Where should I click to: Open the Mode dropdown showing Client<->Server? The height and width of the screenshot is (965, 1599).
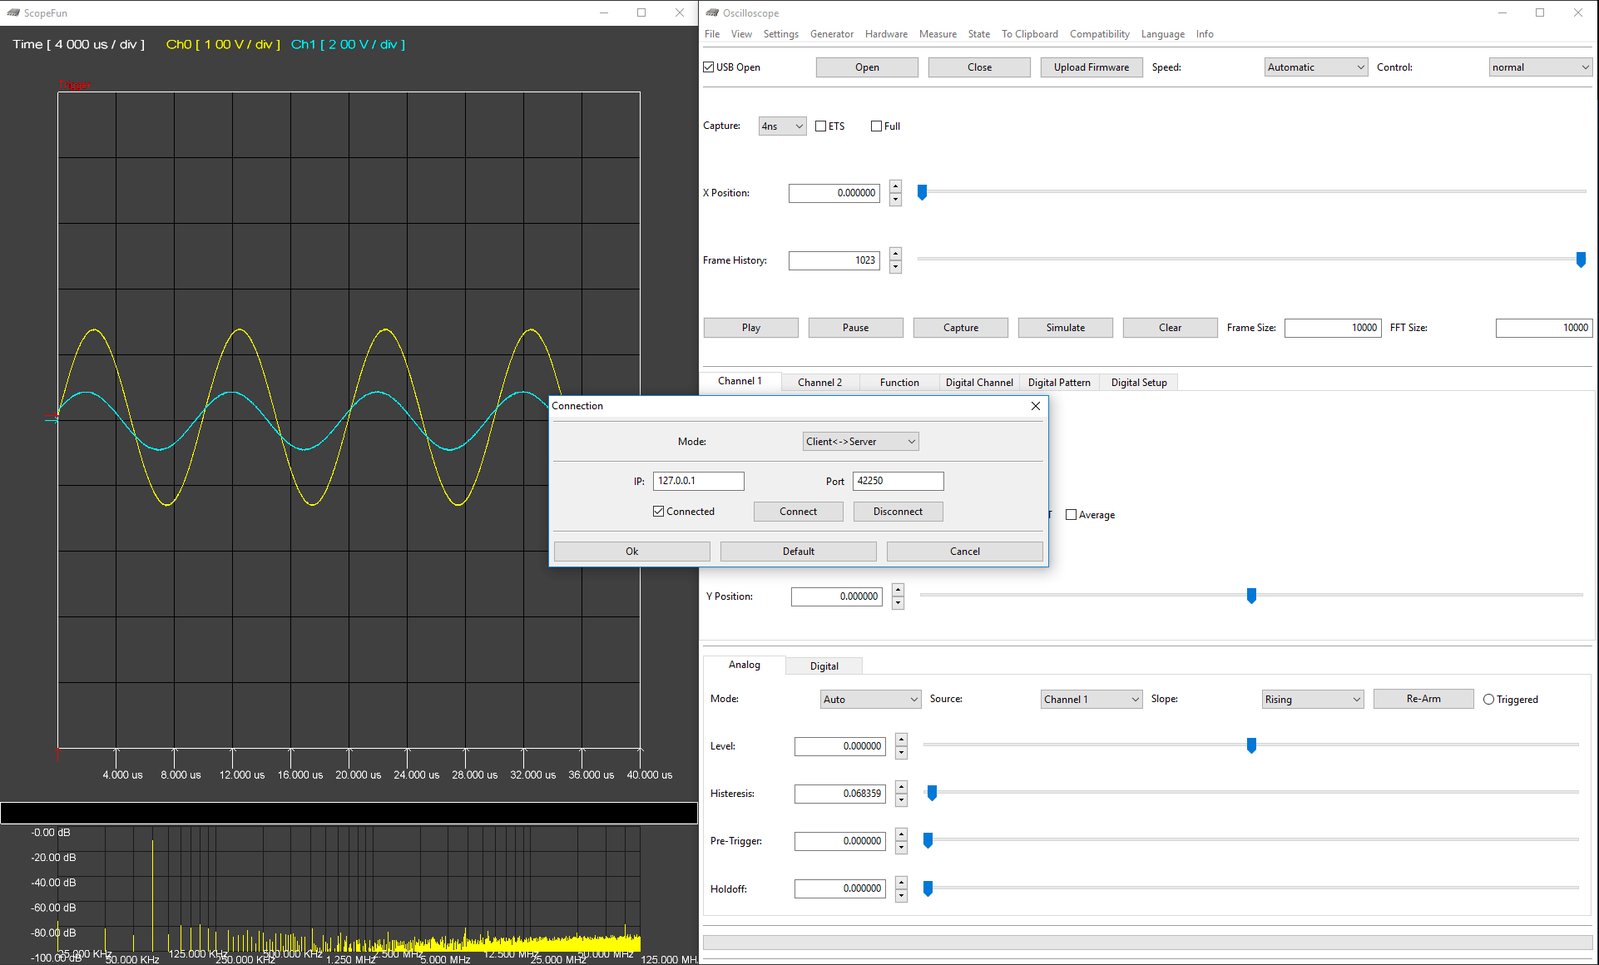[861, 441]
